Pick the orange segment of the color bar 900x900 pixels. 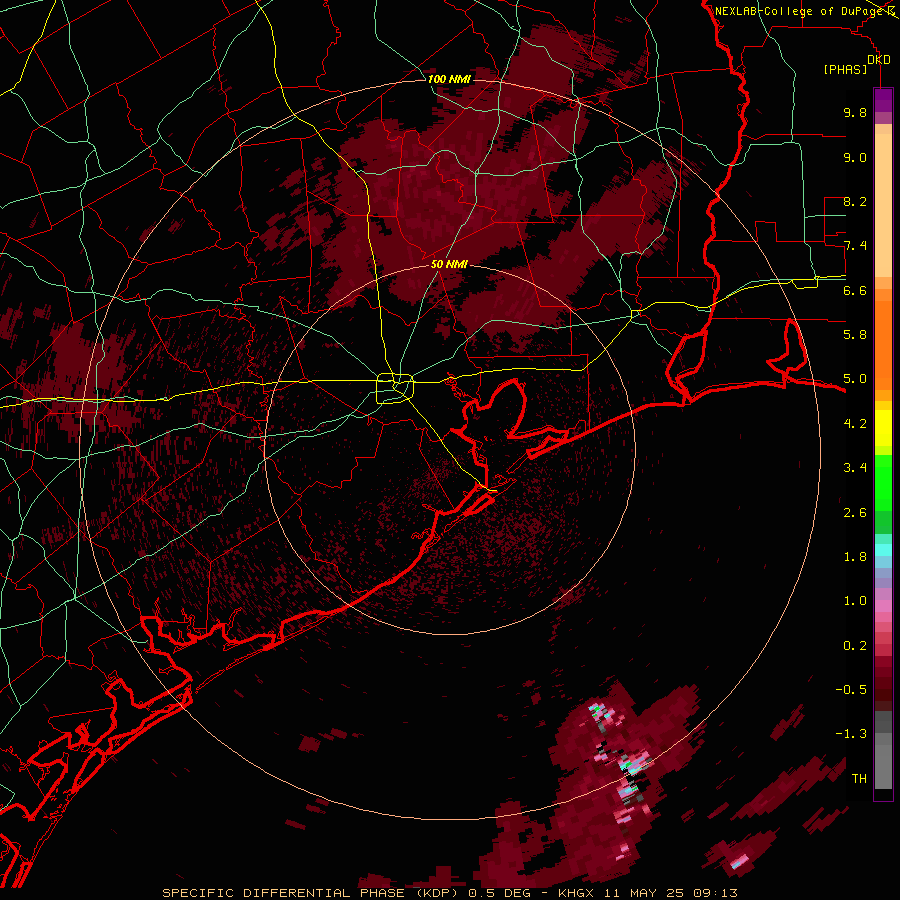tap(883, 344)
